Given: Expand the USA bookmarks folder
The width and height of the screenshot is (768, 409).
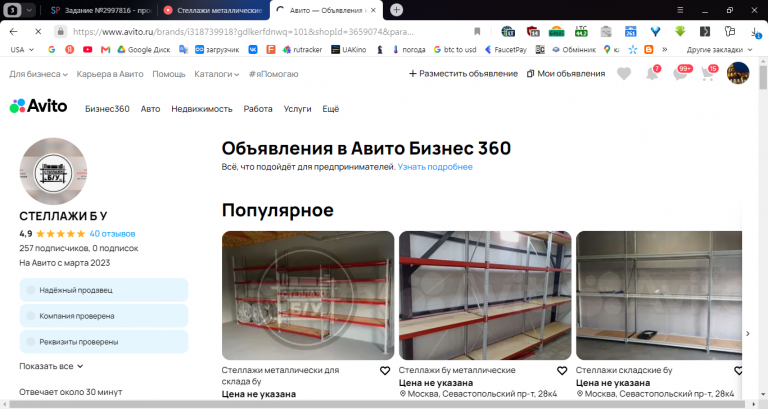Looking at the screenshot, I should point(22,49).
